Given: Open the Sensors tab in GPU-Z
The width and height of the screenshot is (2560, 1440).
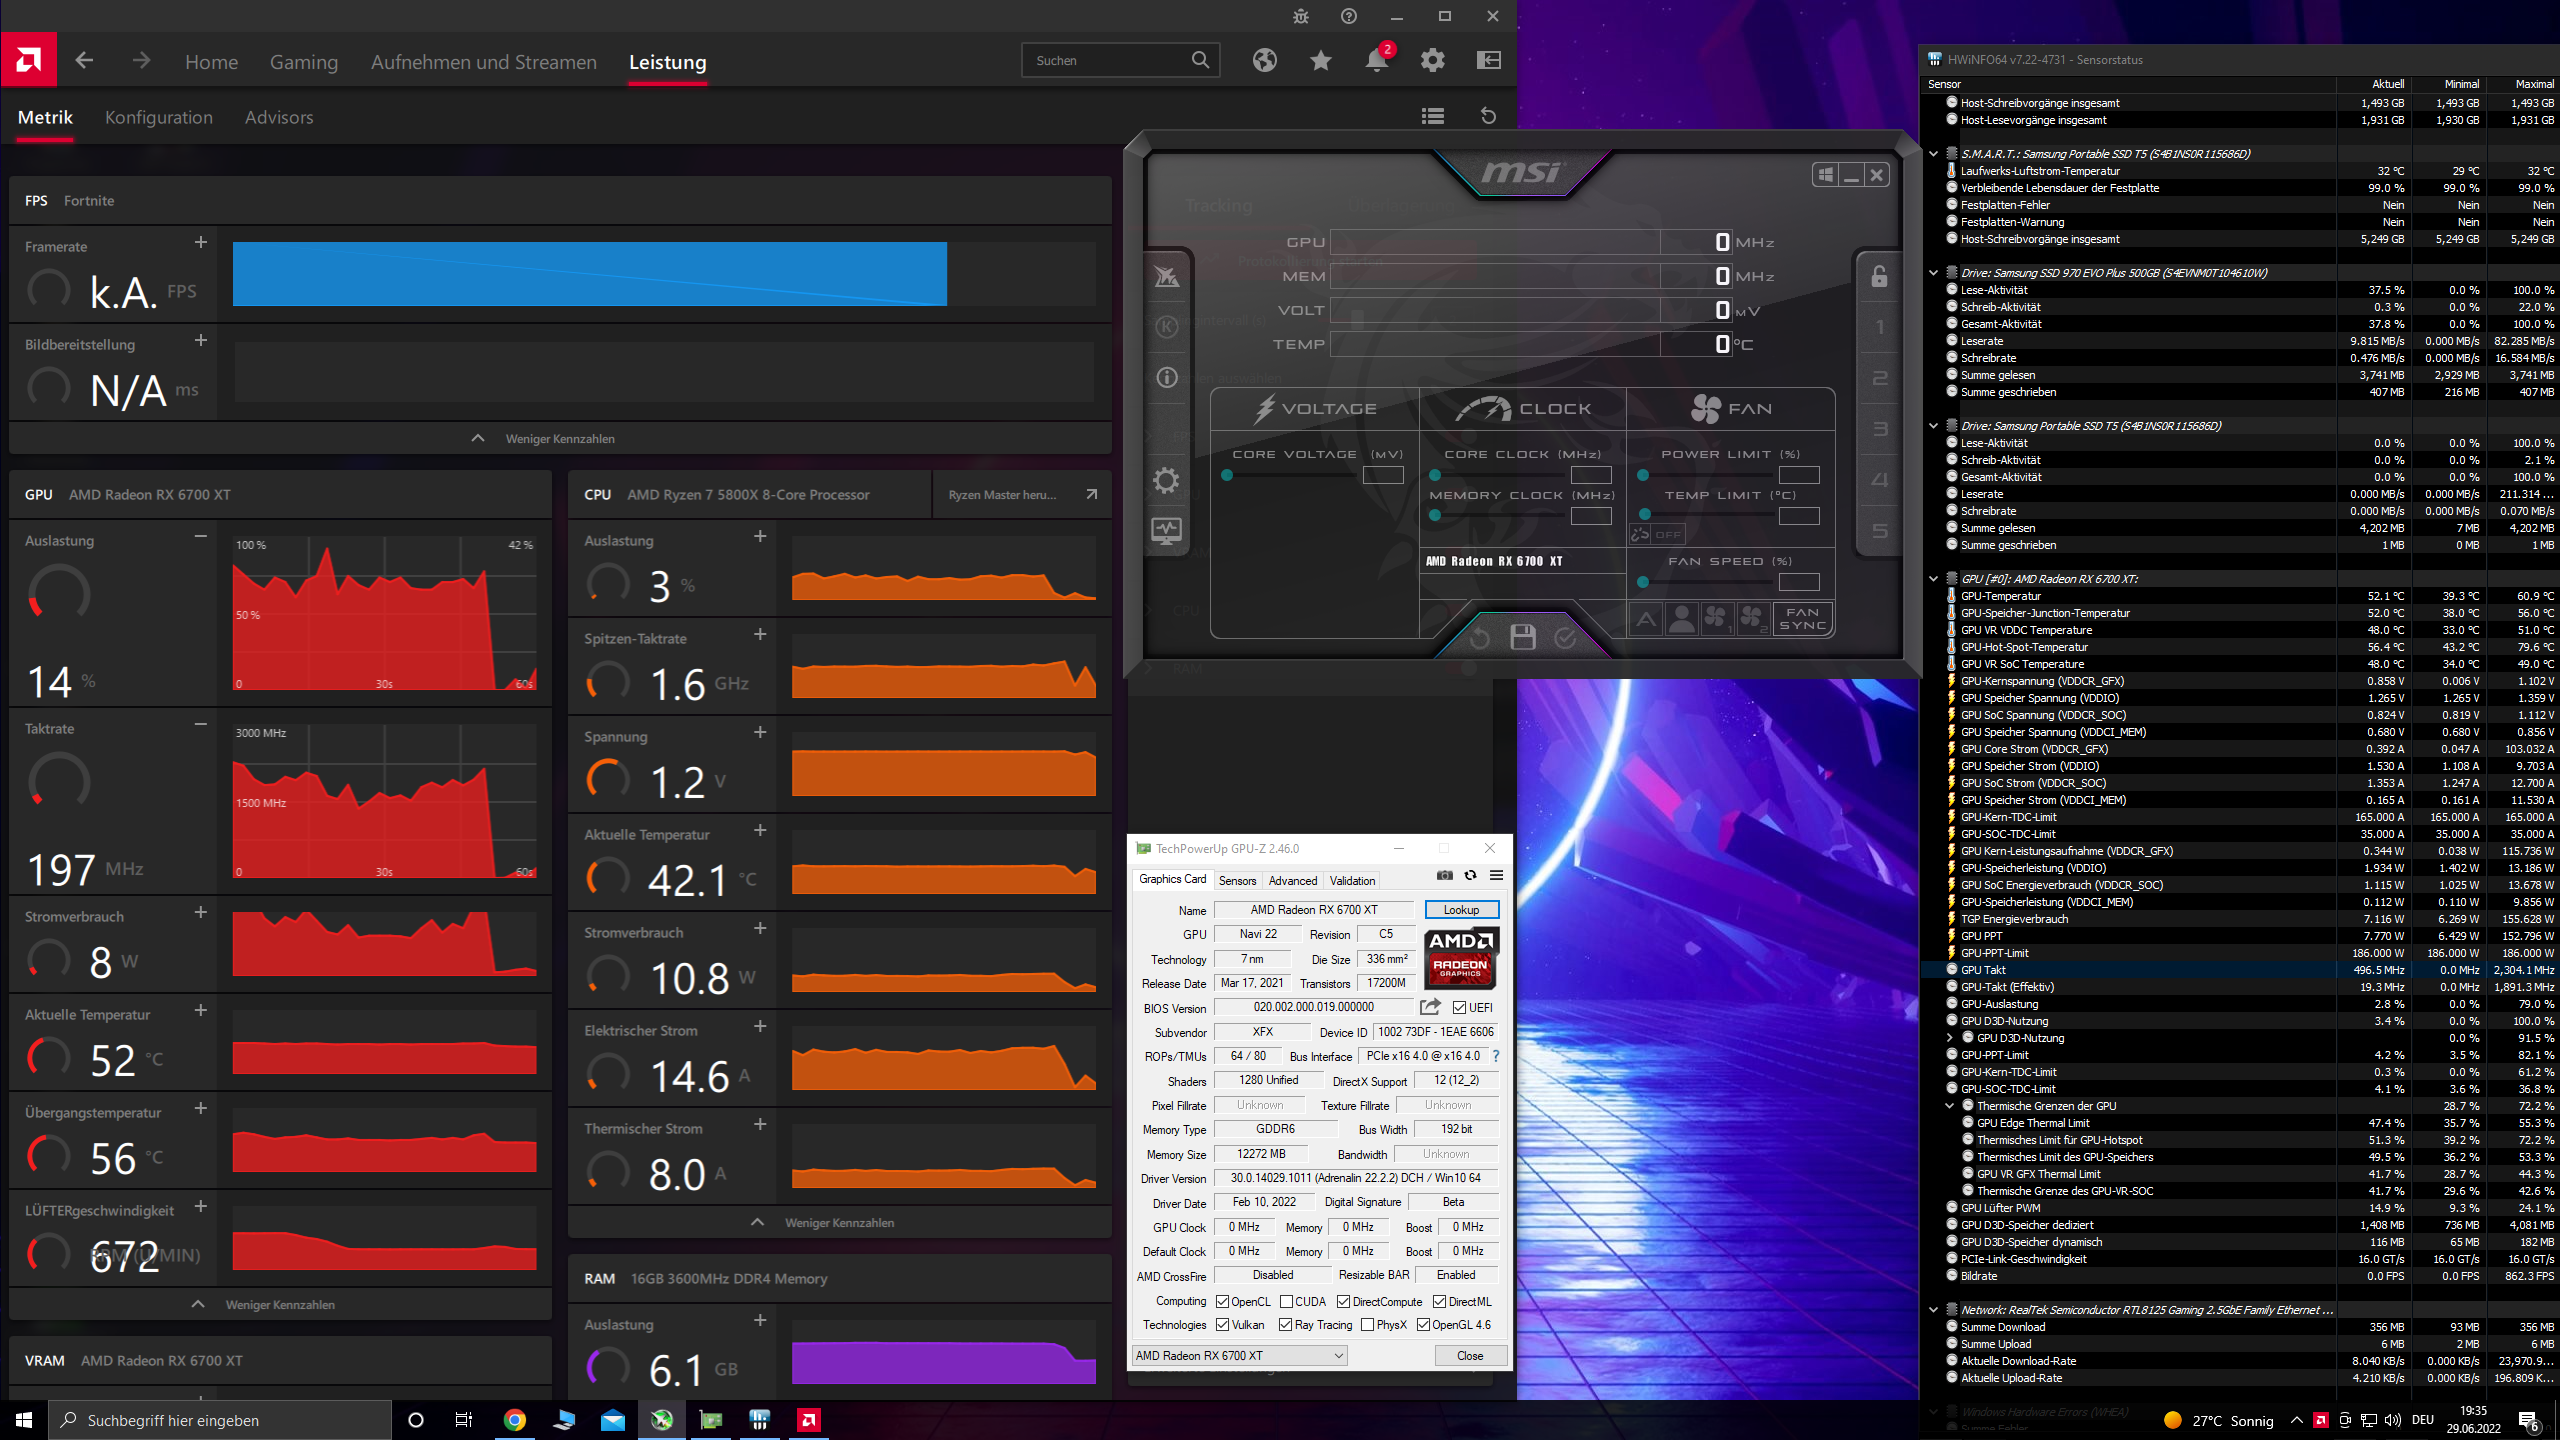Looking at the screenshot, I should click(x=1237, y=881).
